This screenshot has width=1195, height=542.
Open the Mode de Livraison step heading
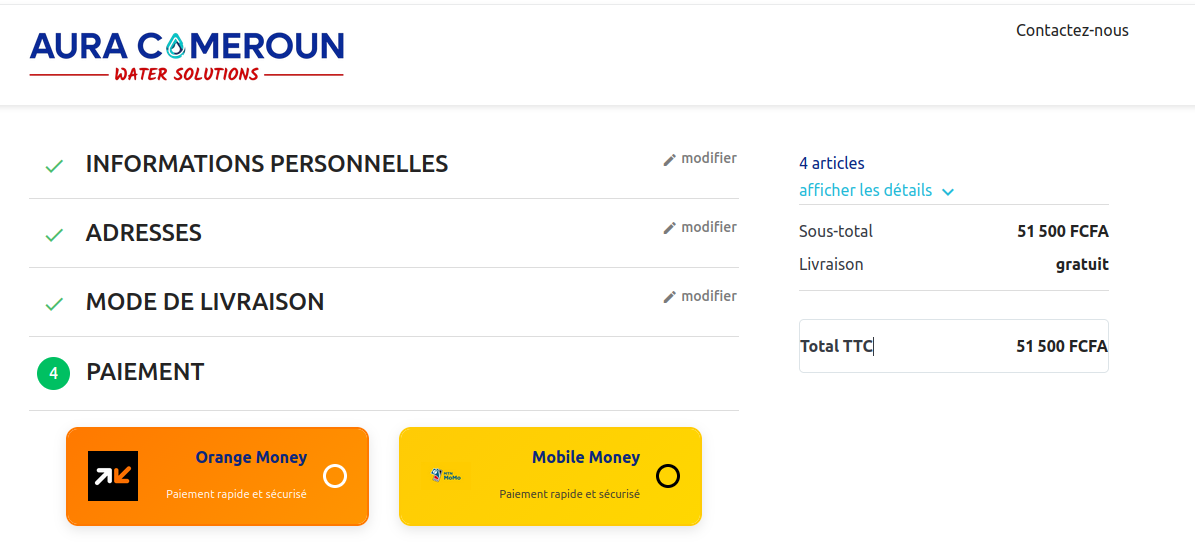coord(205,302)
